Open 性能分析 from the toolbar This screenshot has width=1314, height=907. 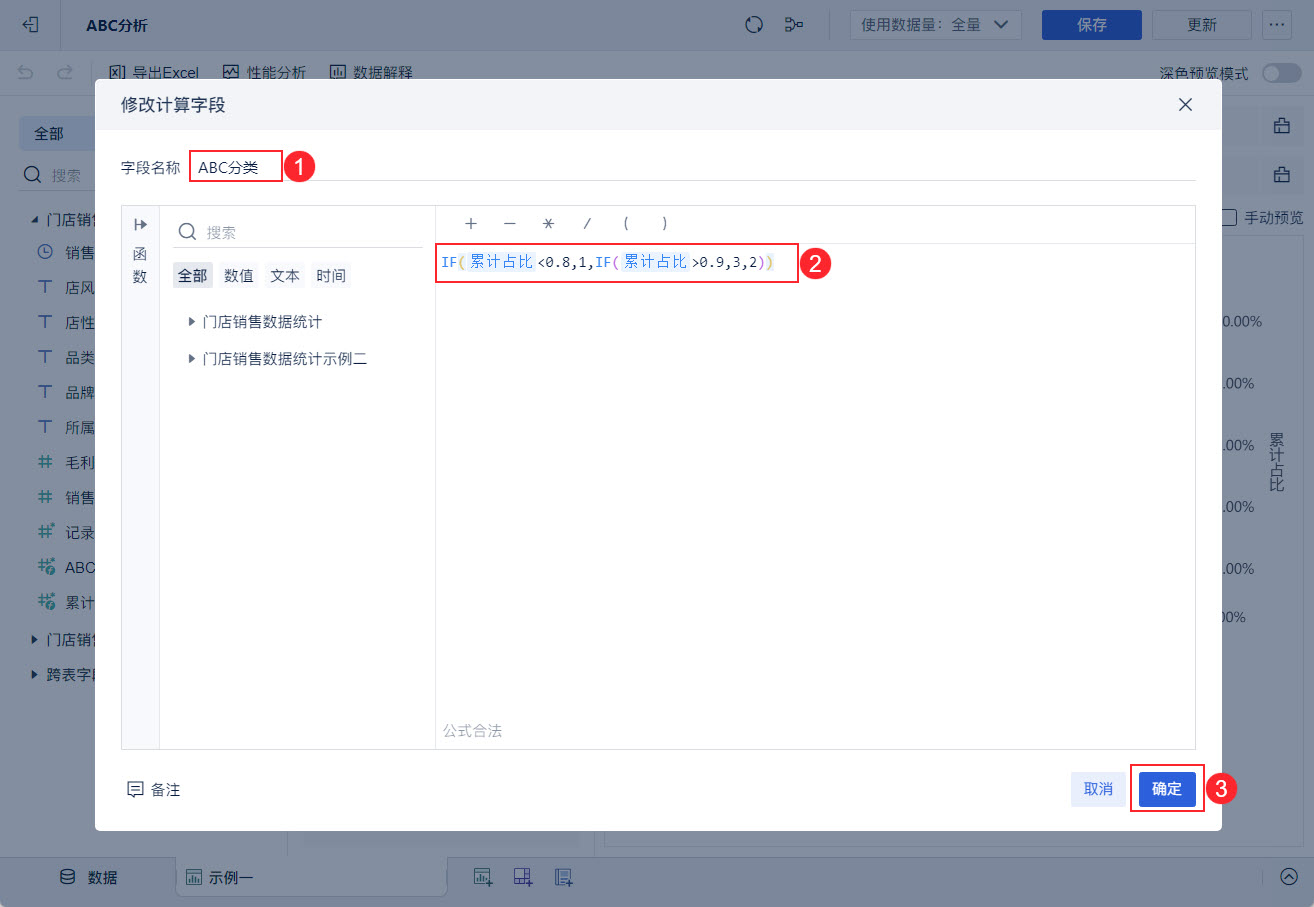point(264,72)
